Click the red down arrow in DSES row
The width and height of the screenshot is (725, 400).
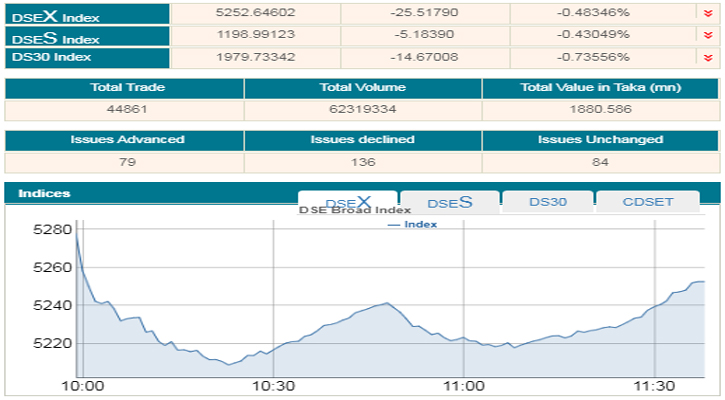tap(708, 35)
